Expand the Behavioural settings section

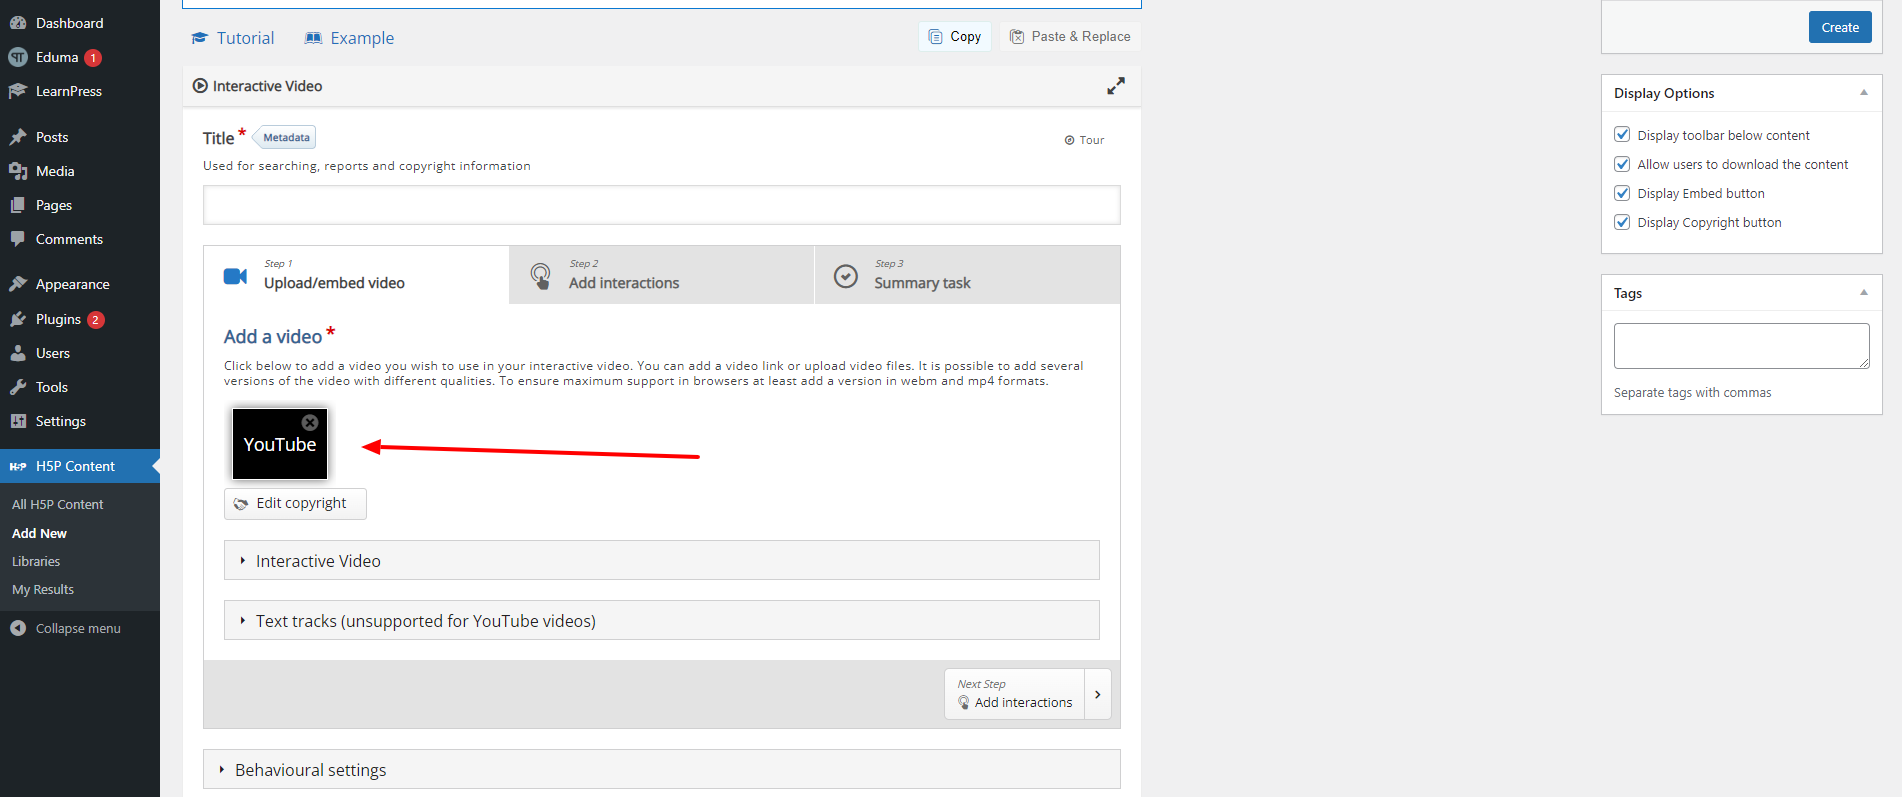(x=661, y=770)
